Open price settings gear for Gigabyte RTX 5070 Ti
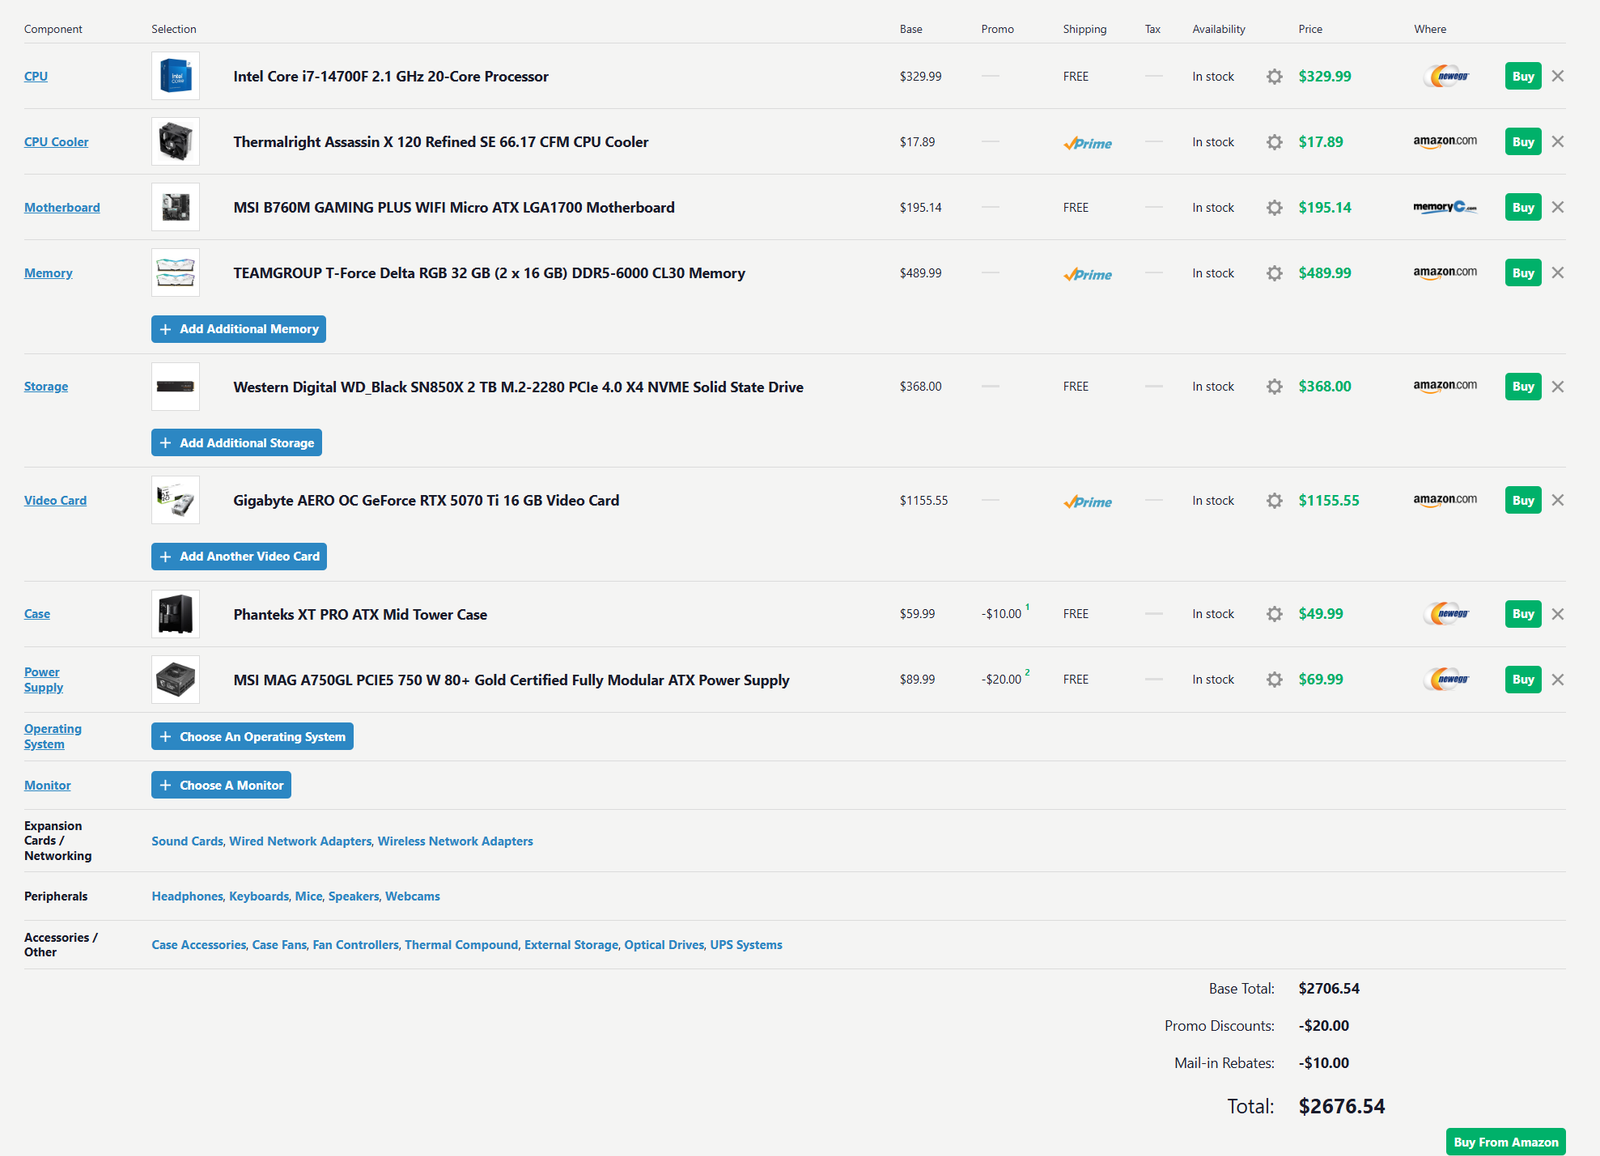 pyautogui.click(x=1274, y=501)
